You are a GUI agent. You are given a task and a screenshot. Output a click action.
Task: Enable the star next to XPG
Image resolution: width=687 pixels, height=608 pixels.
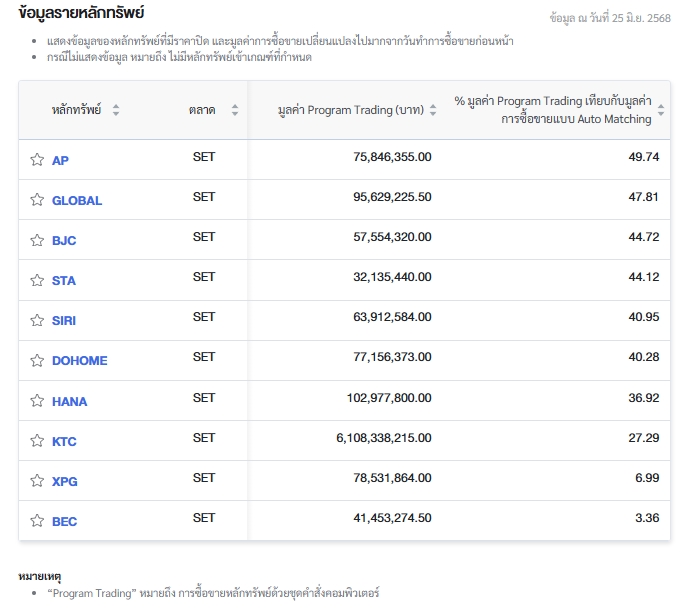click(37, 481)
